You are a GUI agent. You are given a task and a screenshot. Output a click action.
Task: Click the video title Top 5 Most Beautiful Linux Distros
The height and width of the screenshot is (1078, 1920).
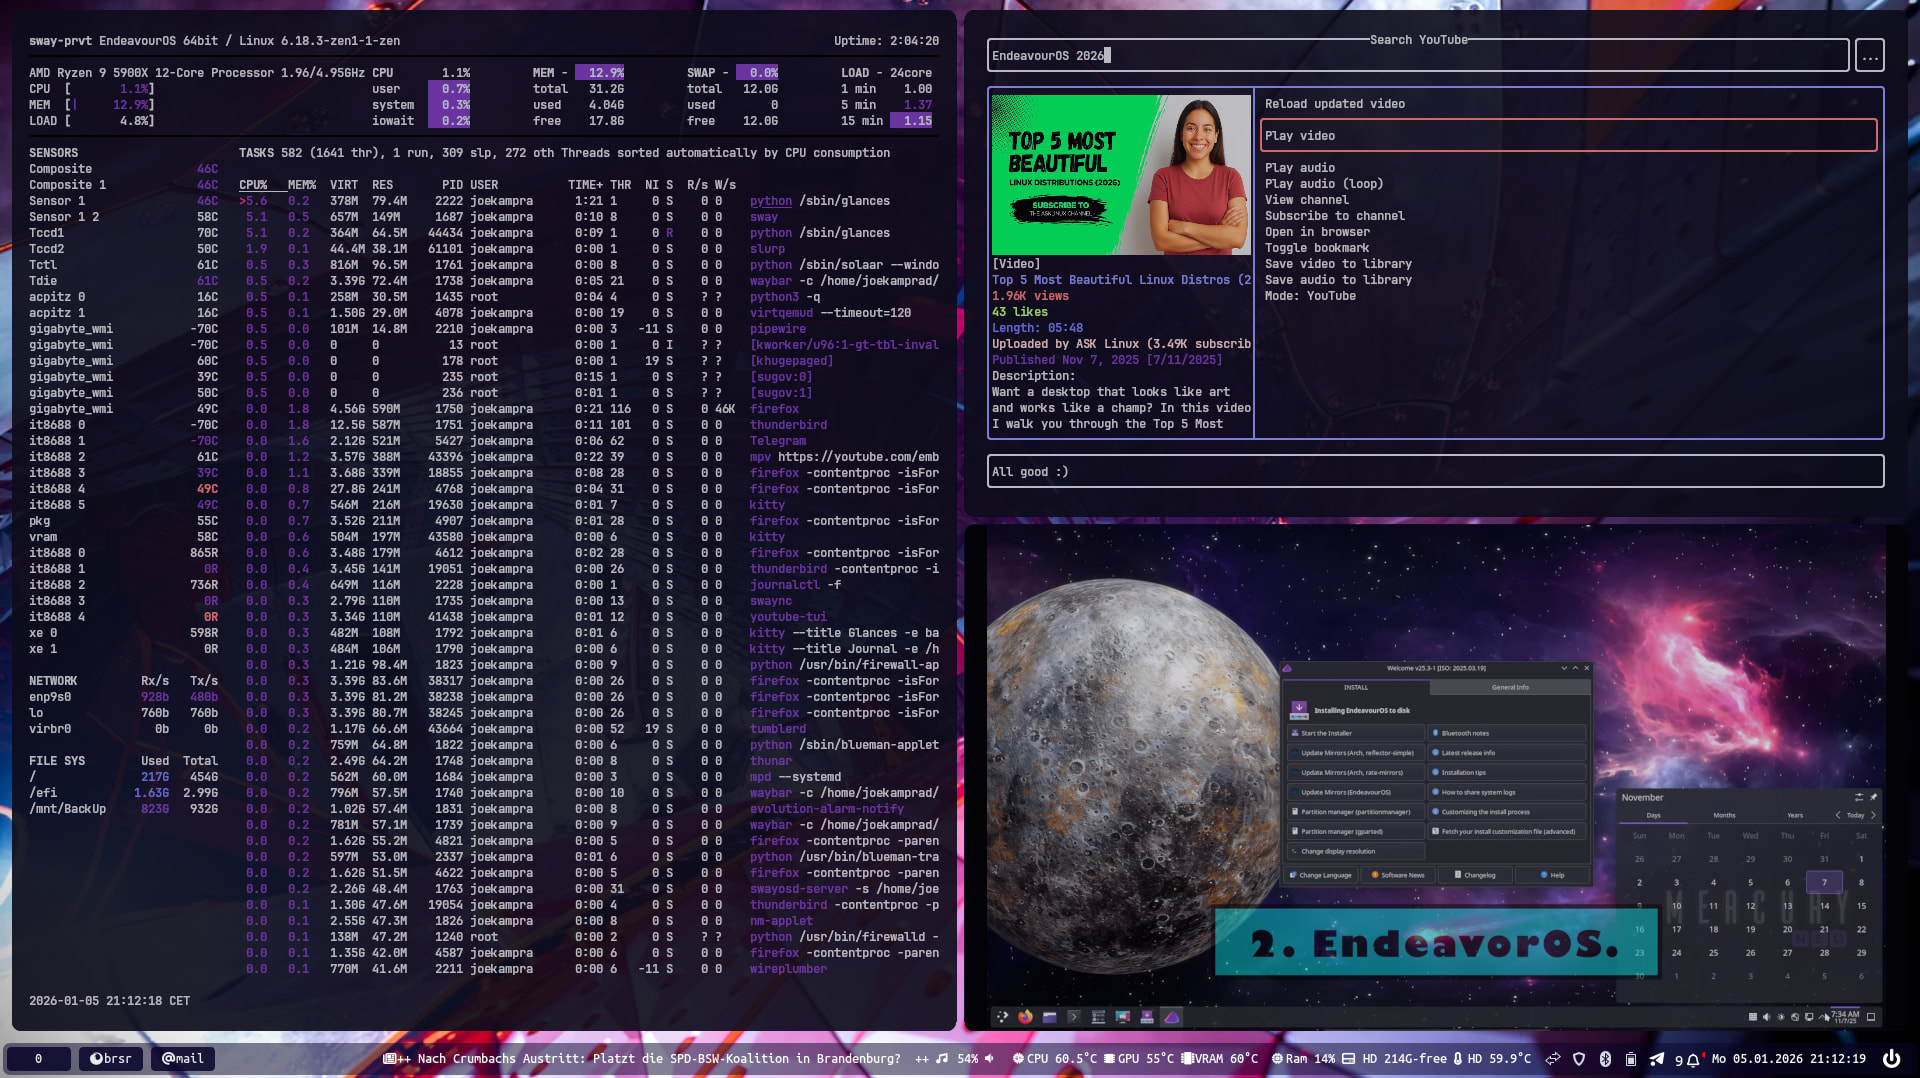click(1121, 280)
